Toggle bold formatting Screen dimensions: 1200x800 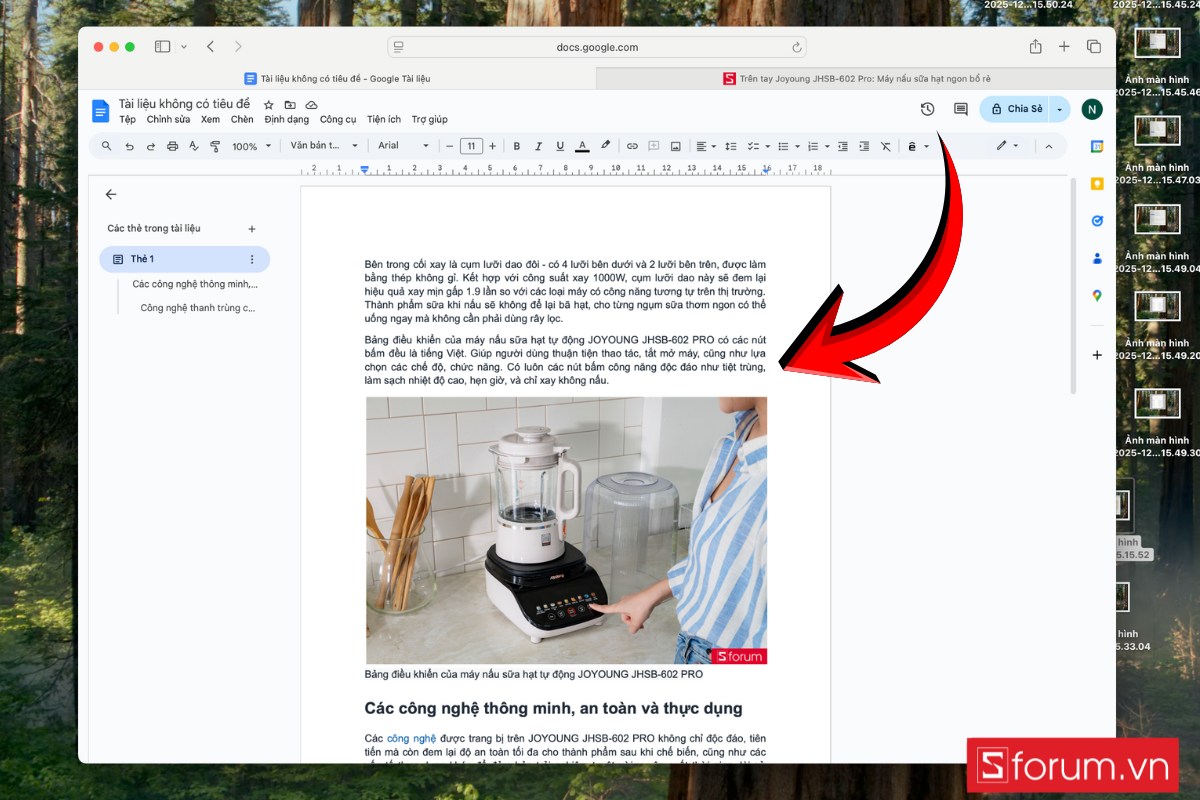(517, 146)
